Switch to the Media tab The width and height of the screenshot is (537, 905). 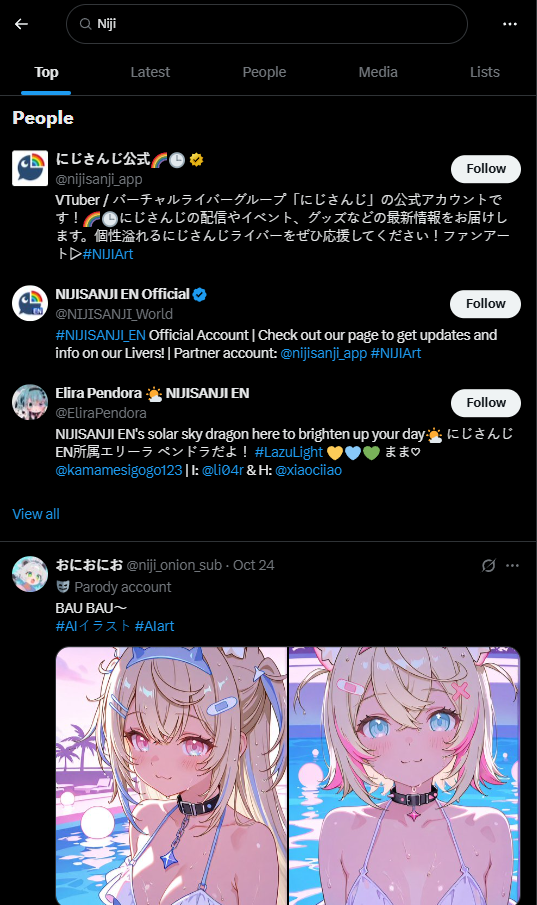click(378, 72)
